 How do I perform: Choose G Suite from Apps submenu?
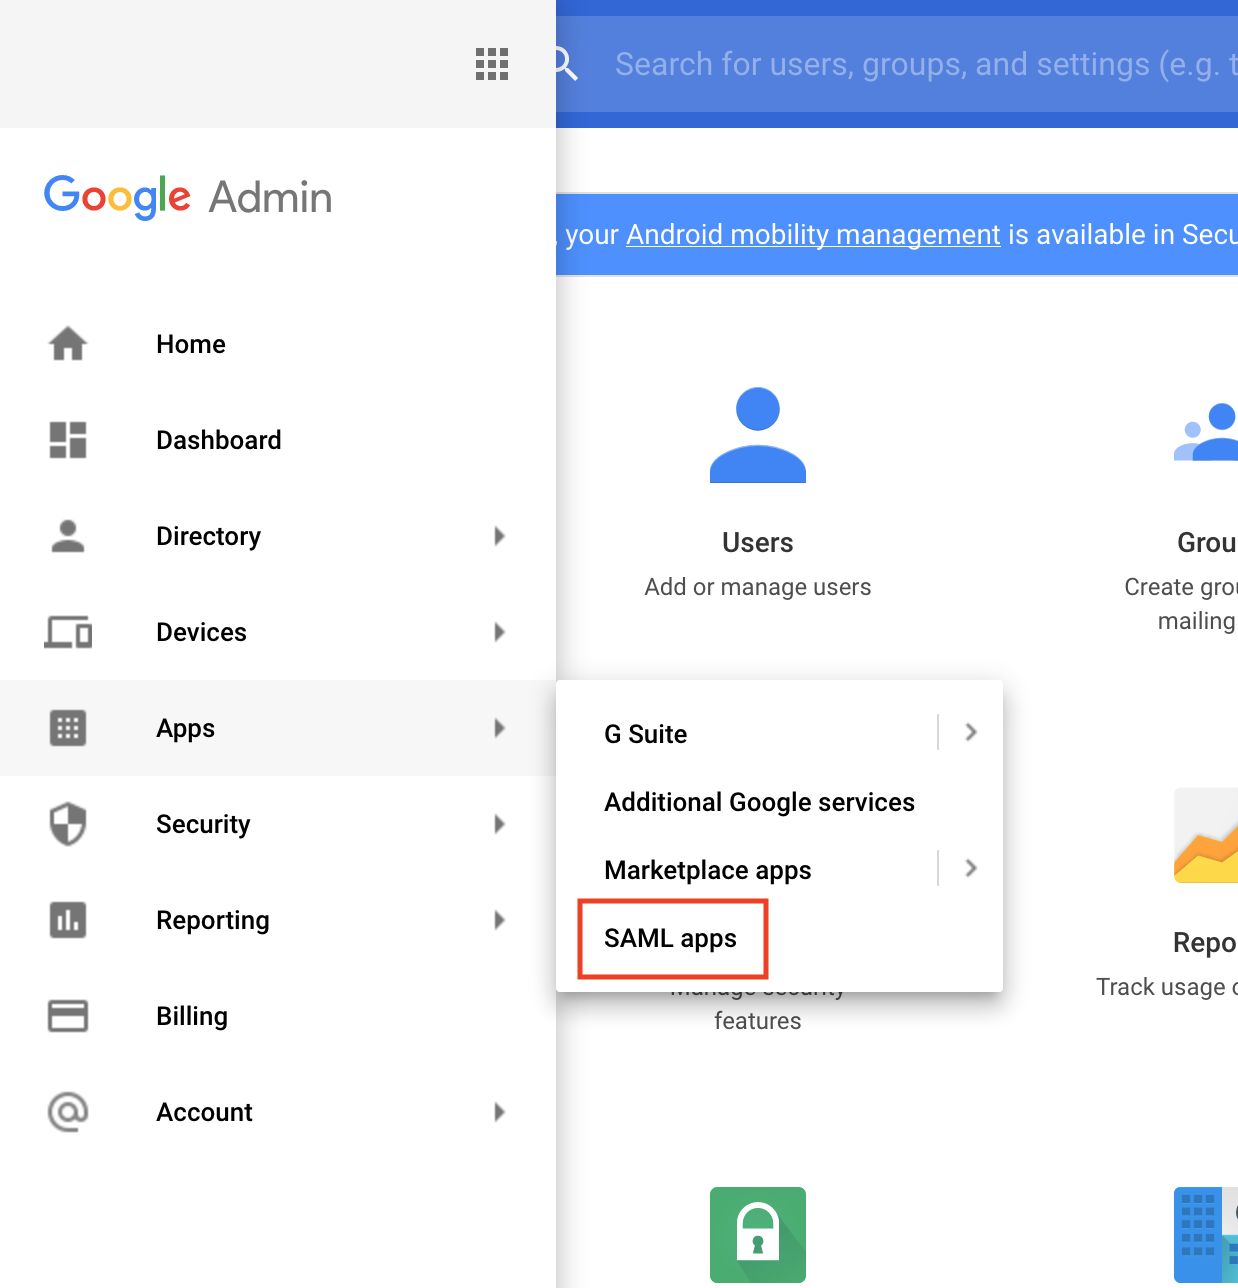pos(646,734)
